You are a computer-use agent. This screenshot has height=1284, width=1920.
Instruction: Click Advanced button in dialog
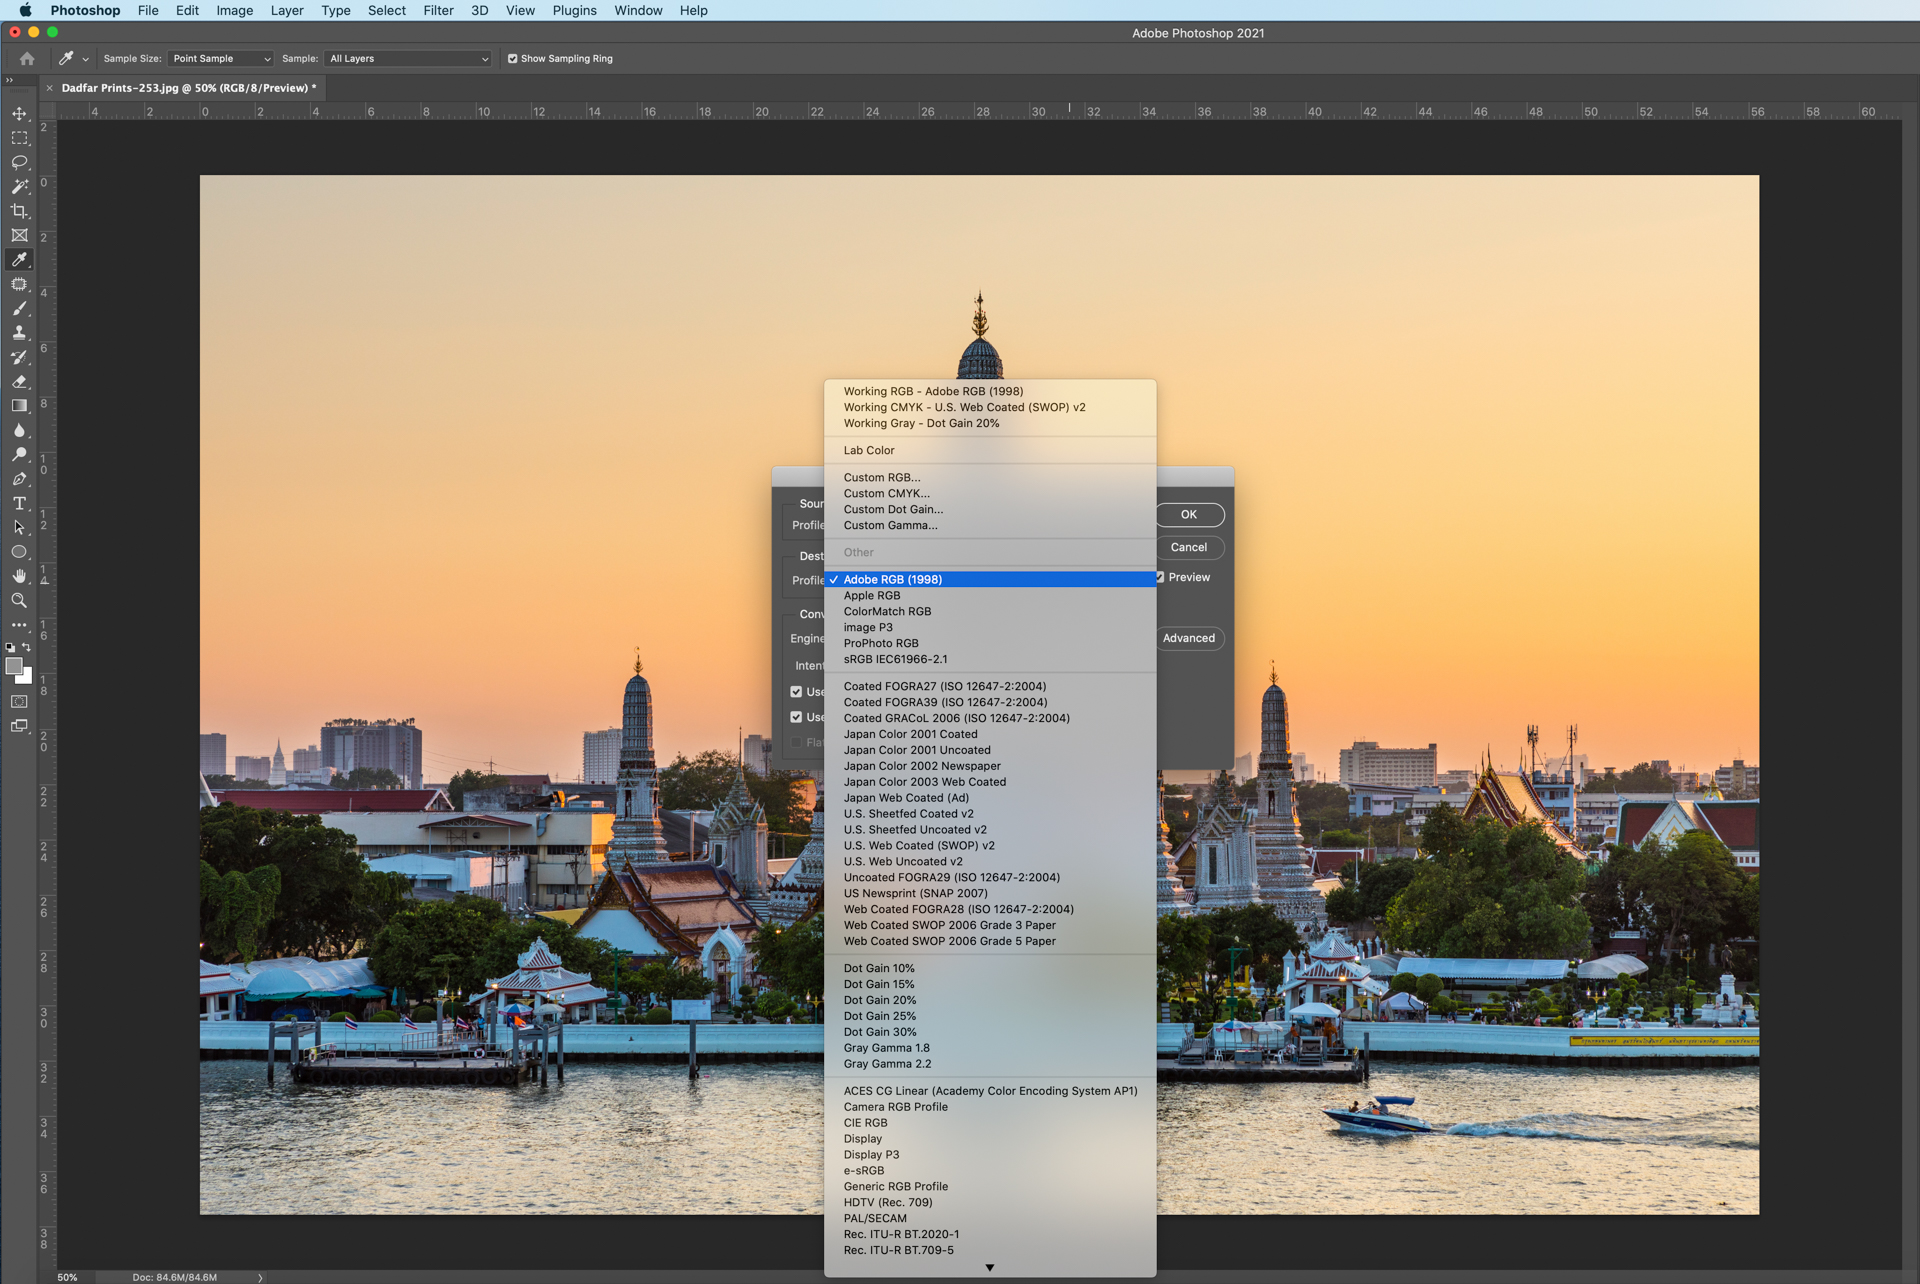(x=1186, y=638)
